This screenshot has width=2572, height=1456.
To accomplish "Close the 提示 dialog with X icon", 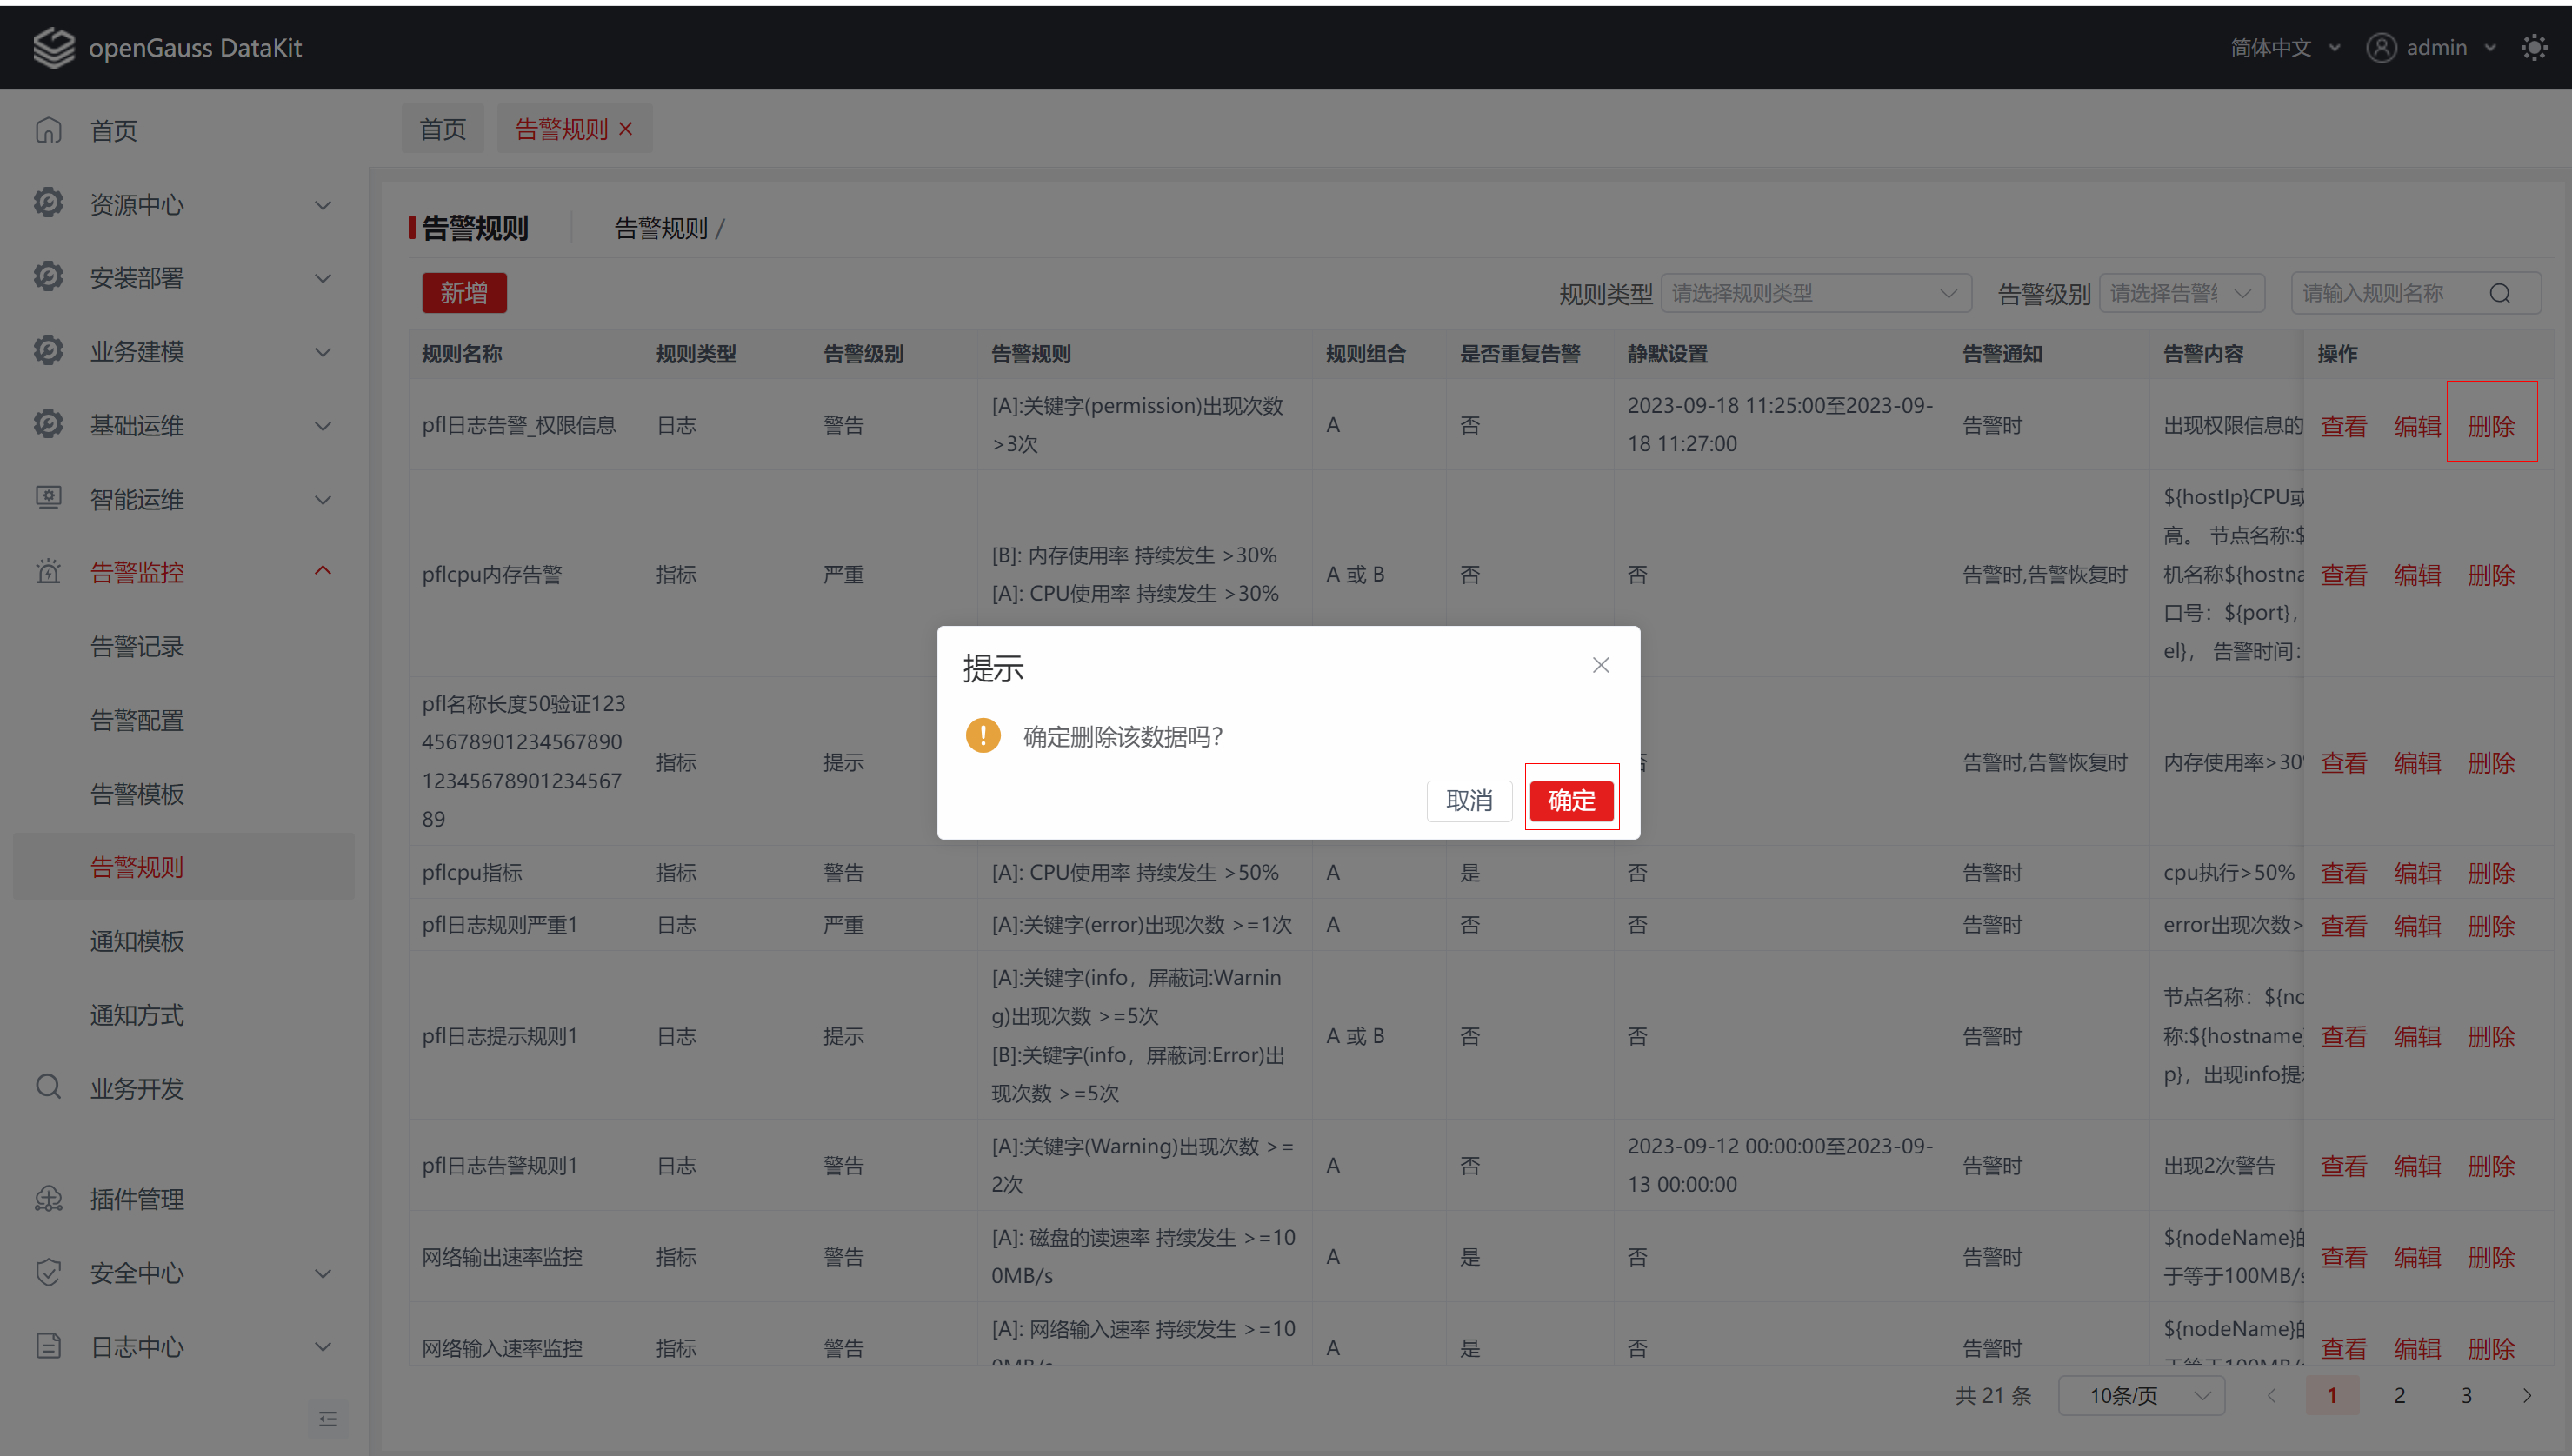I will 1600,665.
